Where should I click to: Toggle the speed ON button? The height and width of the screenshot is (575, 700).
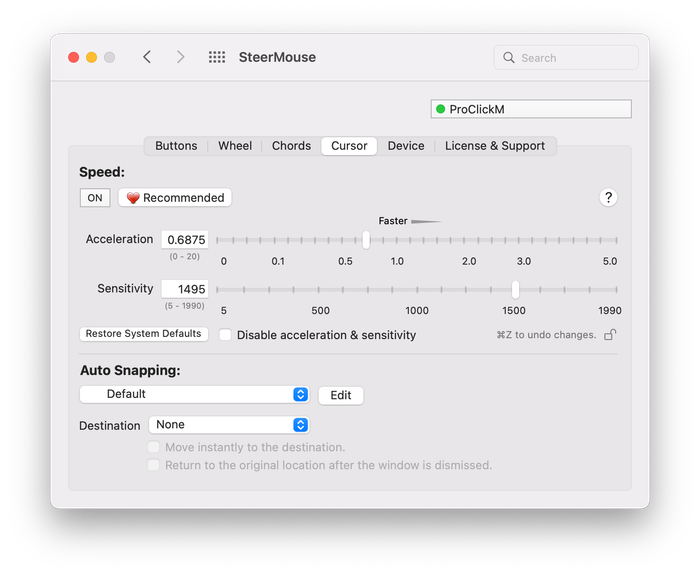pos(95,198)
